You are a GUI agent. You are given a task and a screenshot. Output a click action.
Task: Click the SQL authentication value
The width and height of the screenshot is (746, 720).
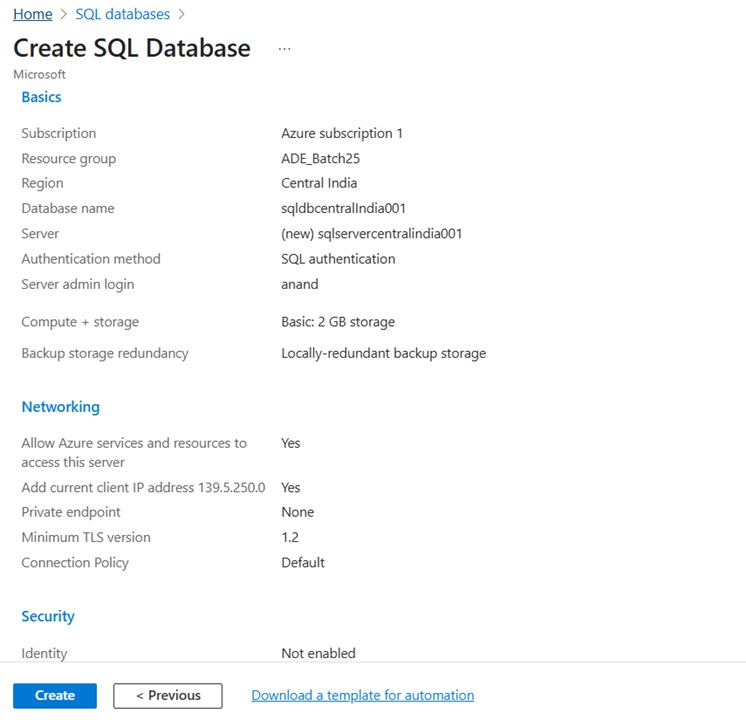[338, 259]
